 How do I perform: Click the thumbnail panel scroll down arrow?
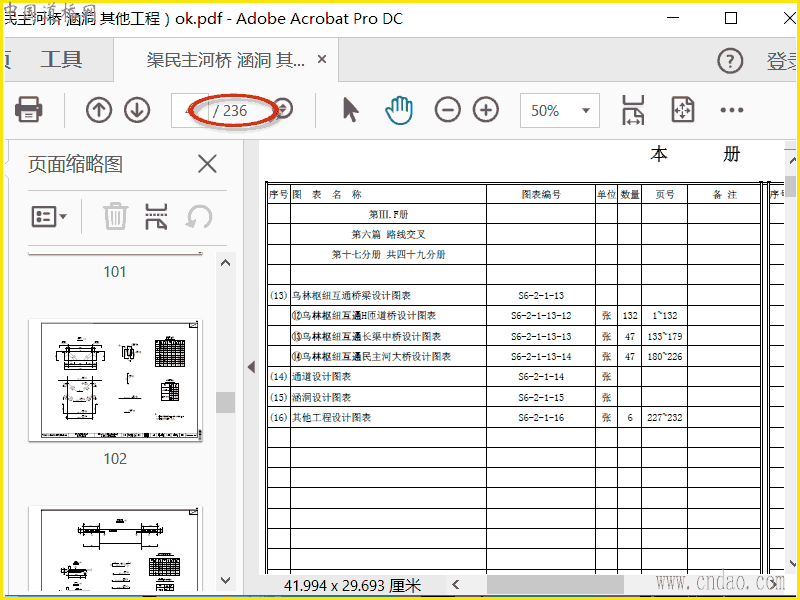226,581
